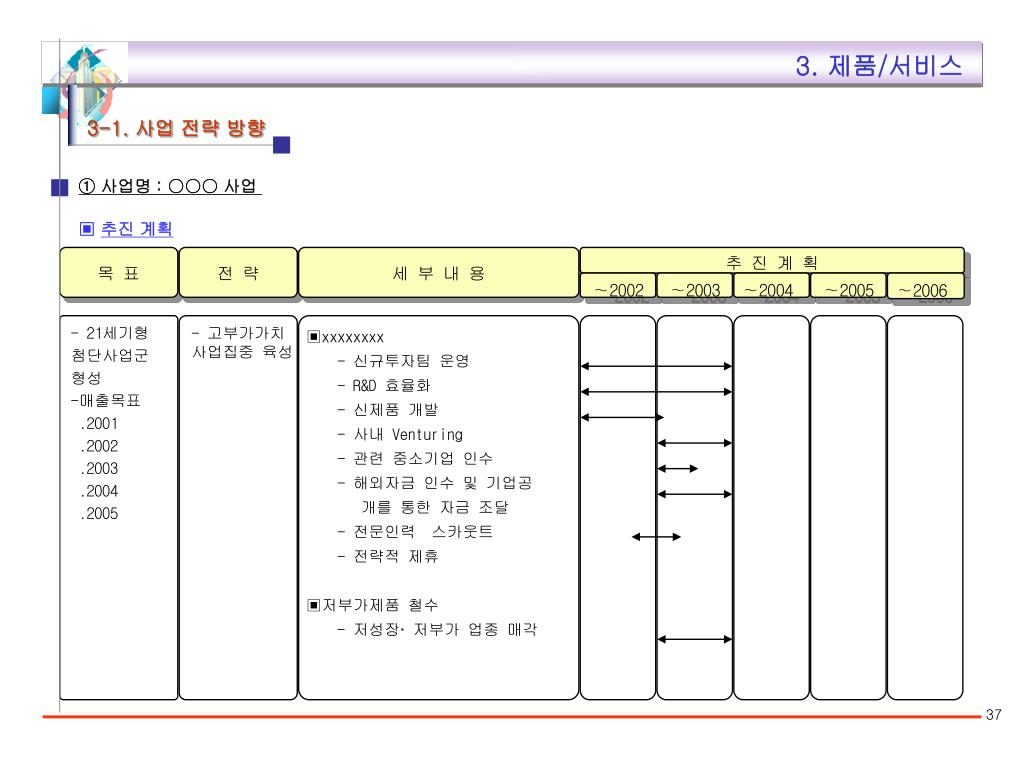Click the '전 략' header cell
The width and height of the screenshot is (1024, 768).
(x=238, y=273)
